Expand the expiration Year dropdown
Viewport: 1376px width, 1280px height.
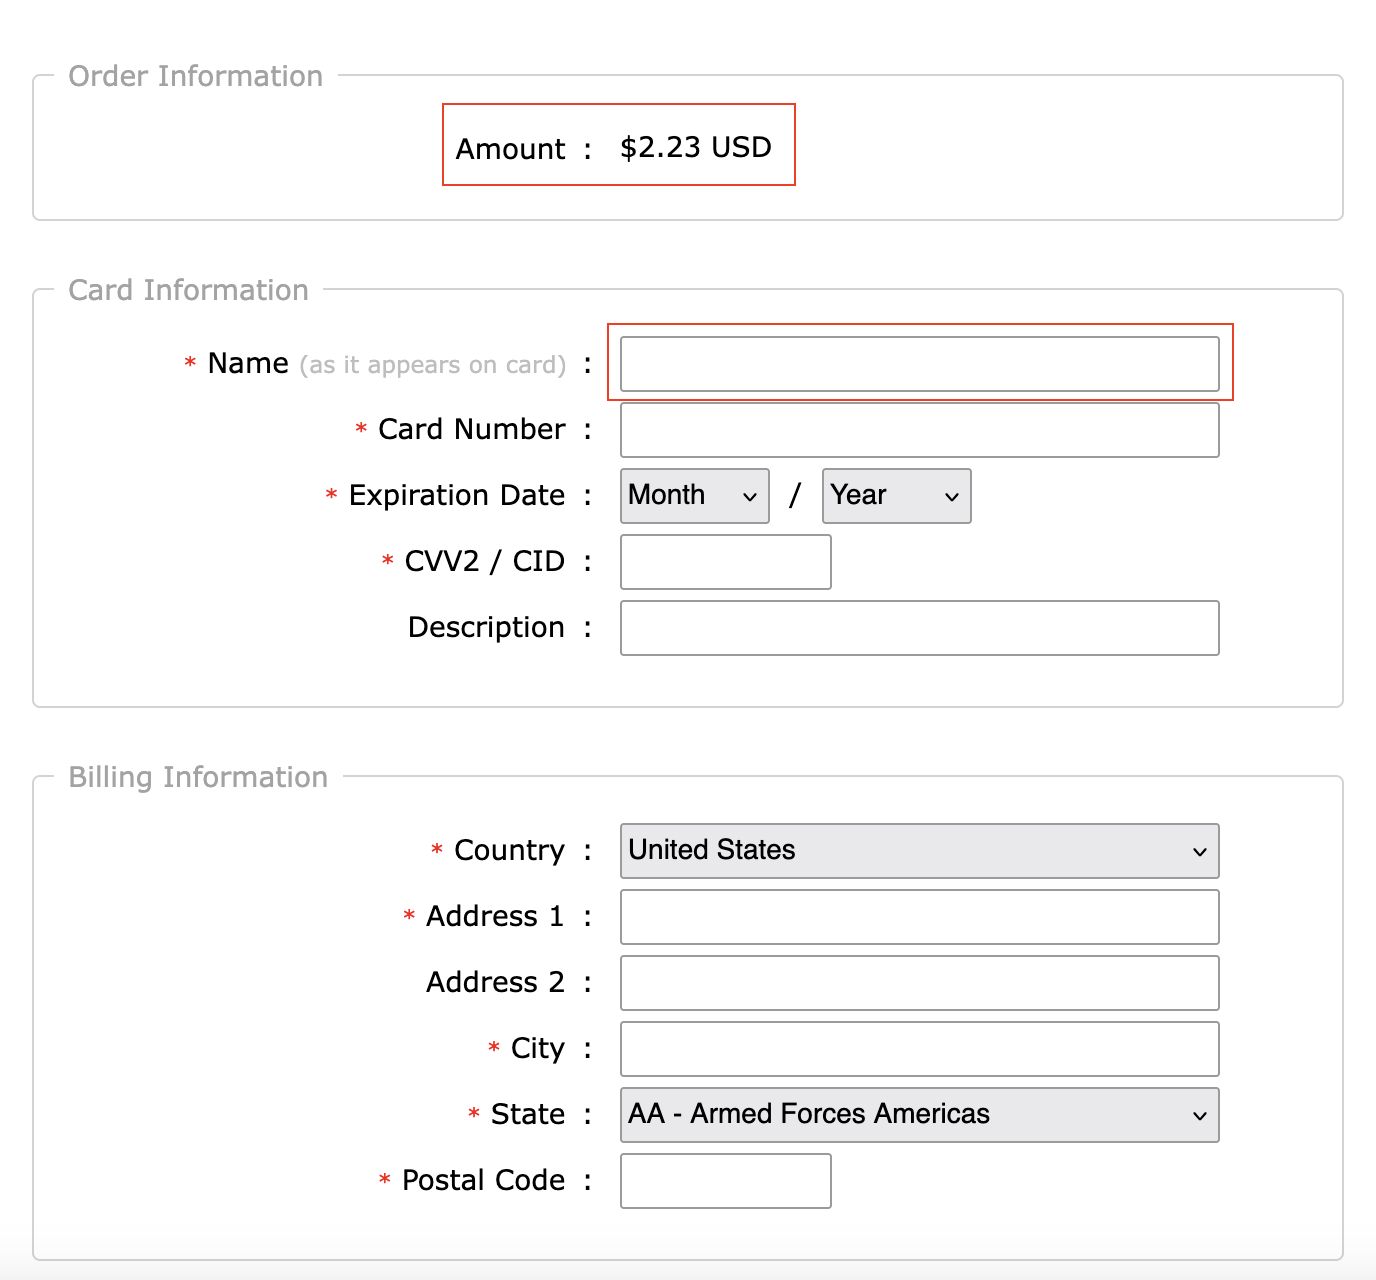click(x=896, y=496)
